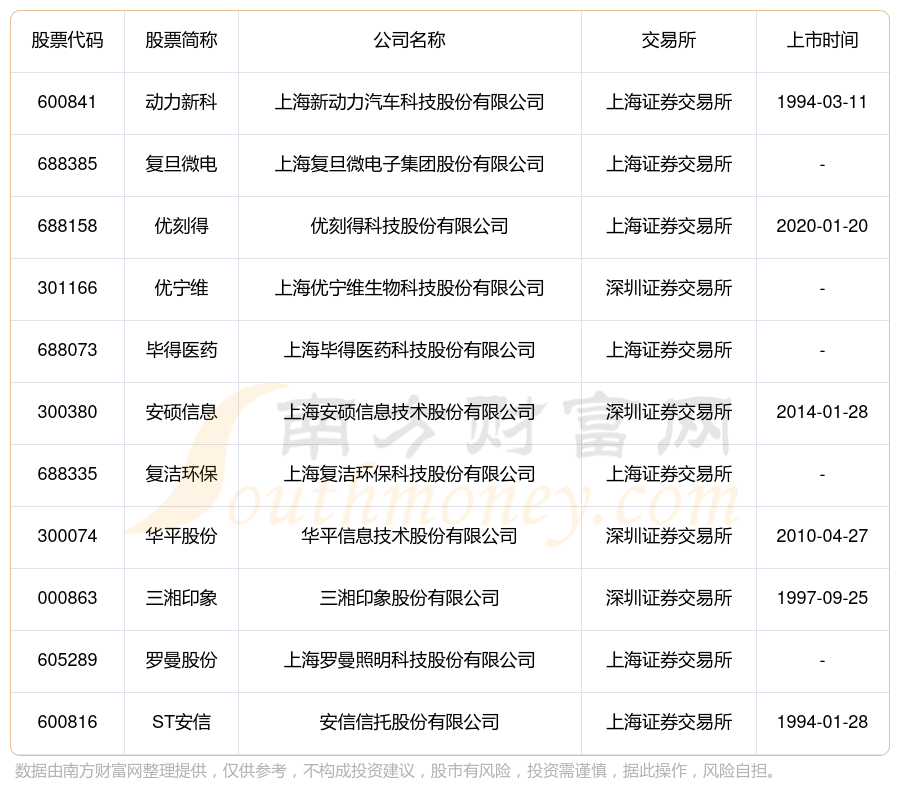Screen dimensions: 900x800
Task: Click 三湘印象股份有限公司
Action: click(409, 598)
